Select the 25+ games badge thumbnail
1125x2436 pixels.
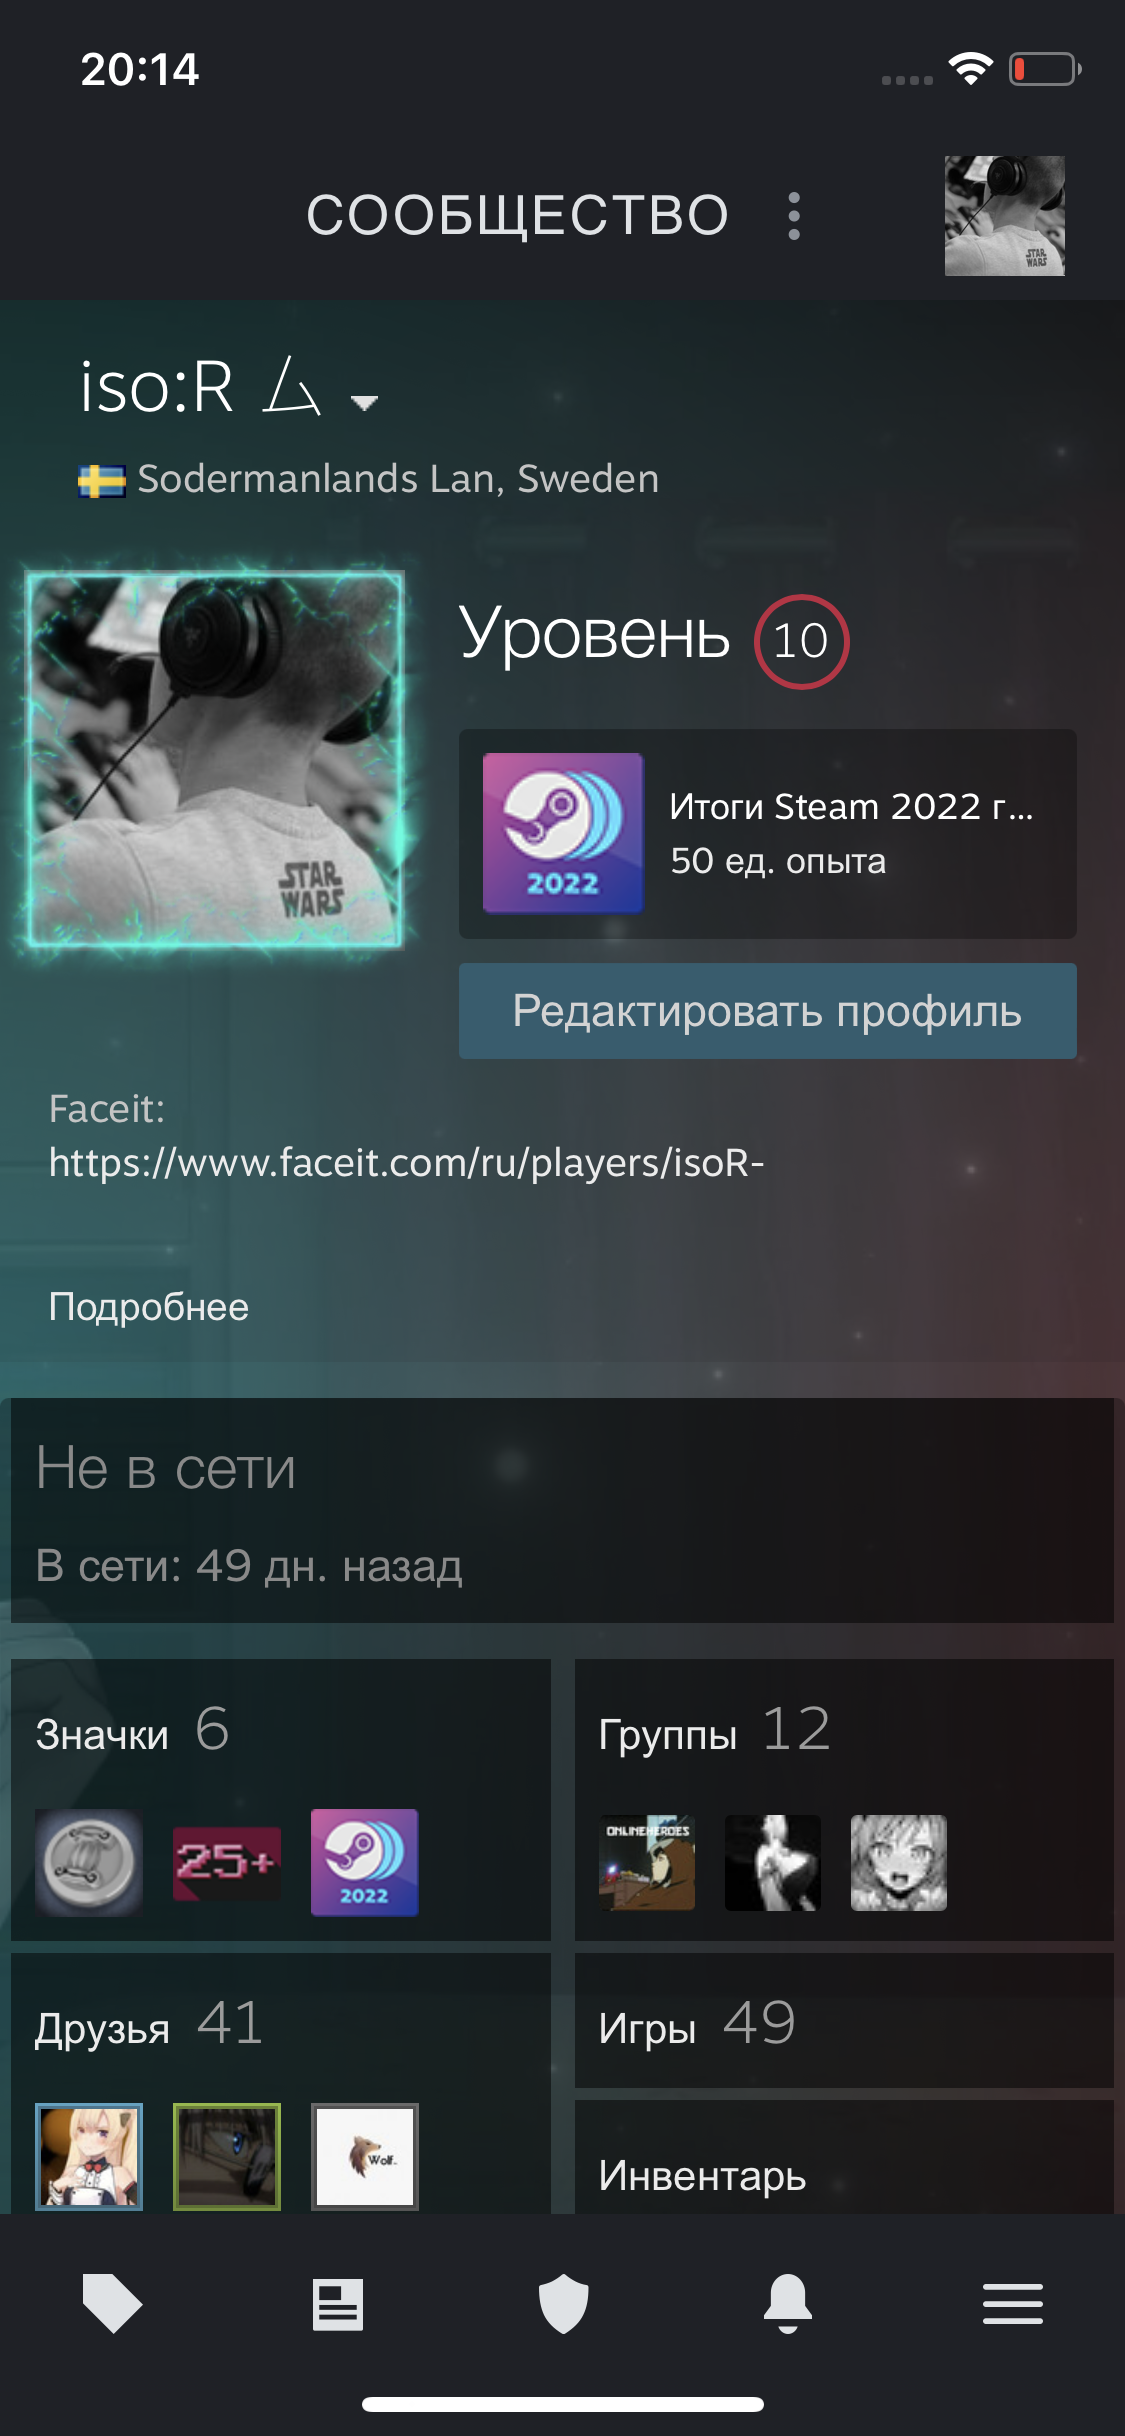pos(227,1863)
